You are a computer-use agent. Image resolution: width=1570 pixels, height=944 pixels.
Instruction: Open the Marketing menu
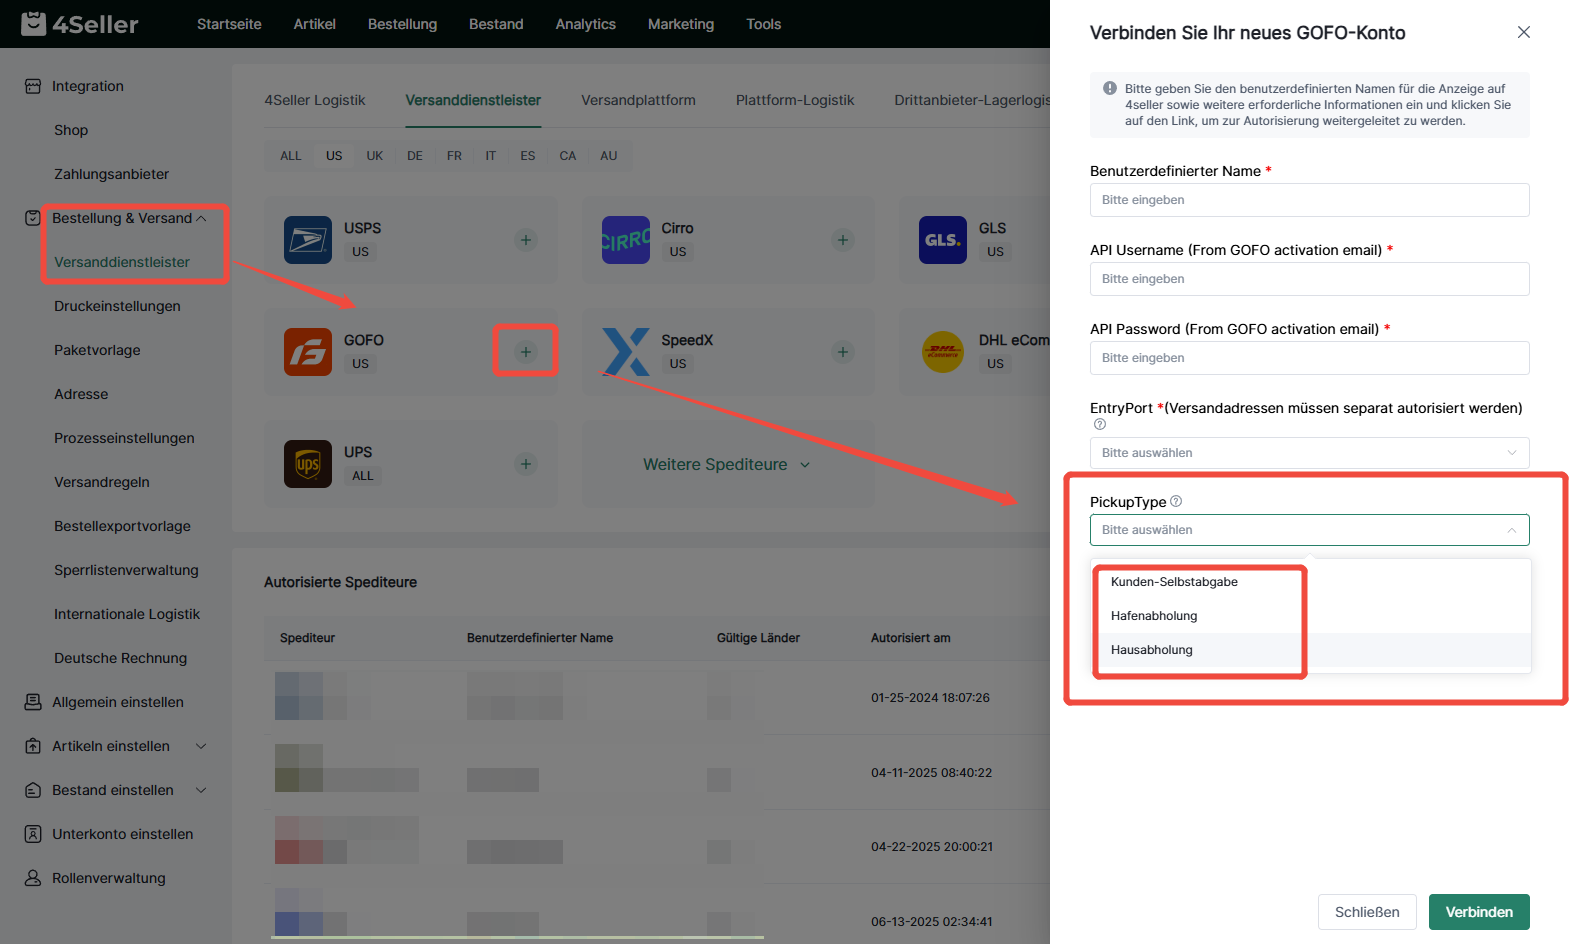681,24
